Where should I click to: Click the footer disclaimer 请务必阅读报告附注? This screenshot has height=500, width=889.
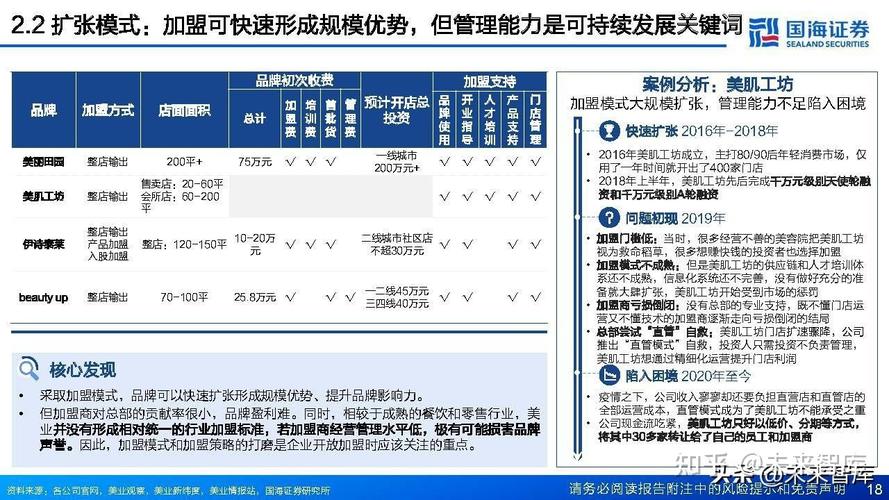[707, 489]
